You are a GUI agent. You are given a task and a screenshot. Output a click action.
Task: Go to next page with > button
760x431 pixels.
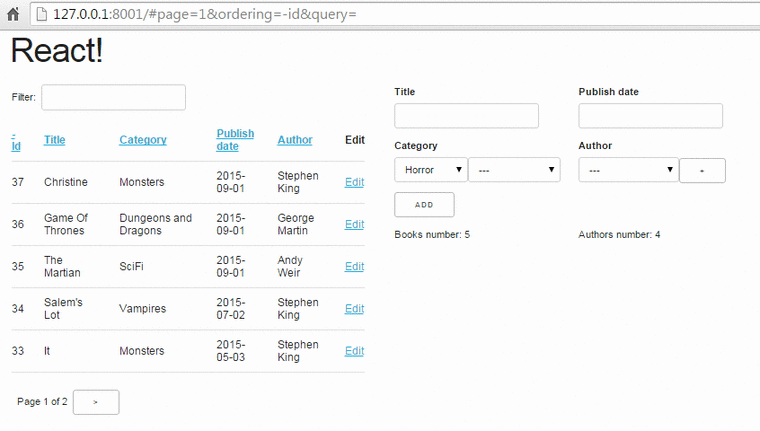(96, 402)
